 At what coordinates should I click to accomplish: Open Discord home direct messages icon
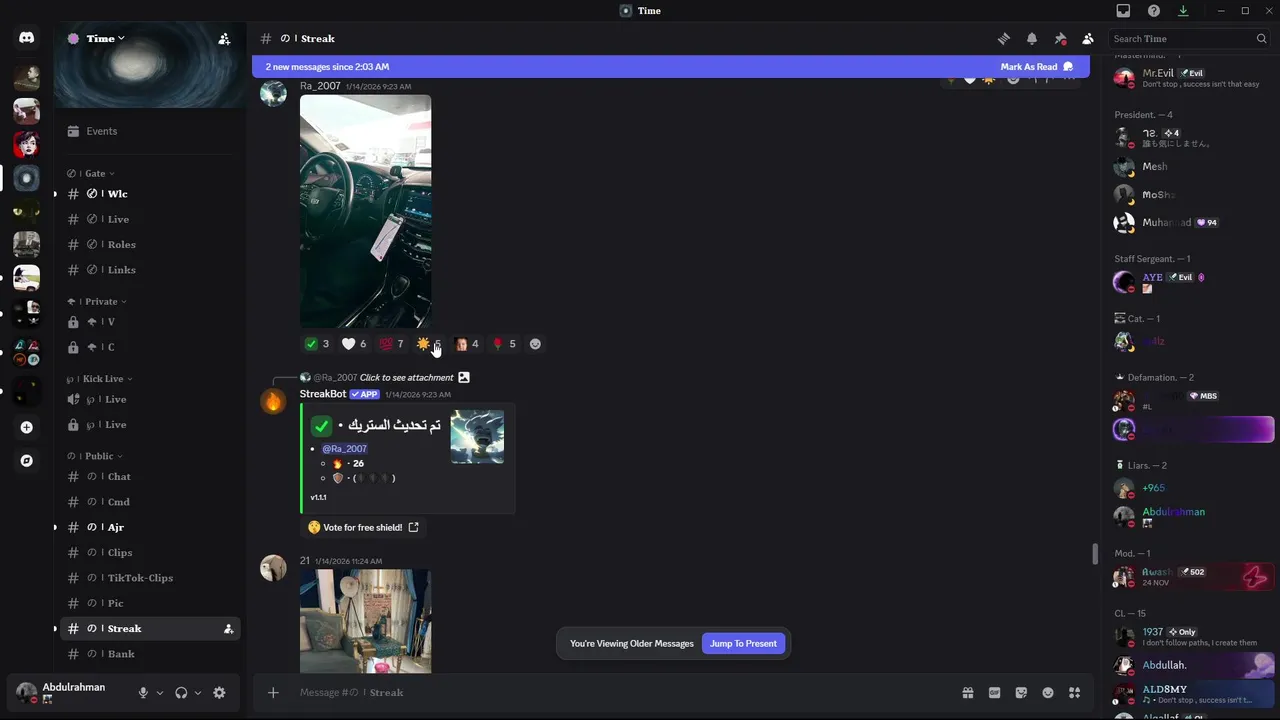tap(27, 38)
